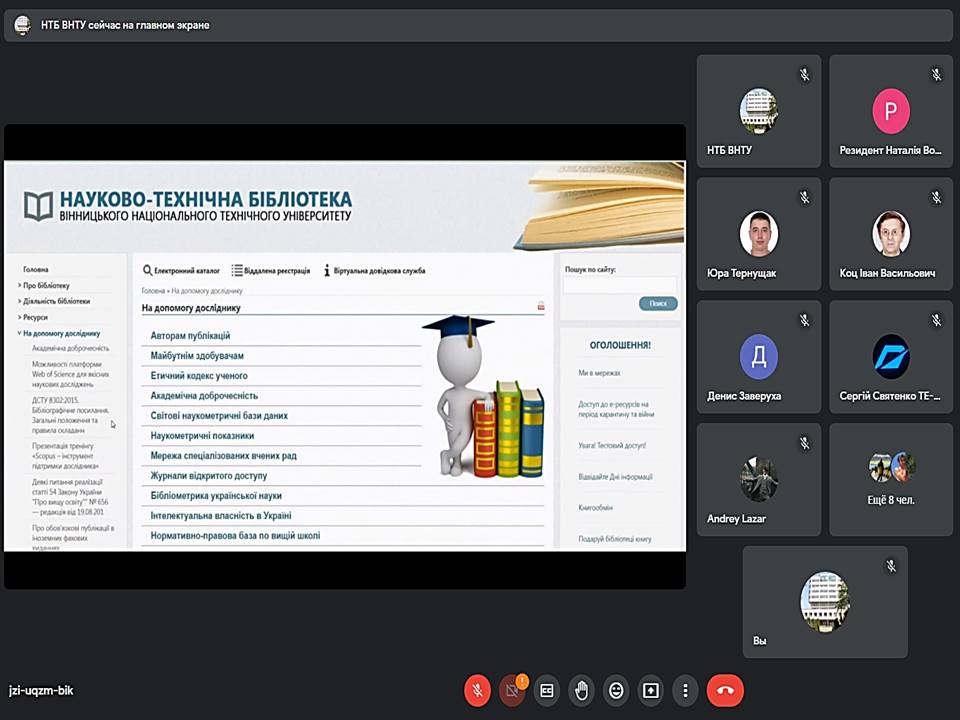Image resolution: width=960 pixels, height=720 pixels.
Task: Expand the 'Про бібліотеку' sidebar menu
Action: point(44,285)
